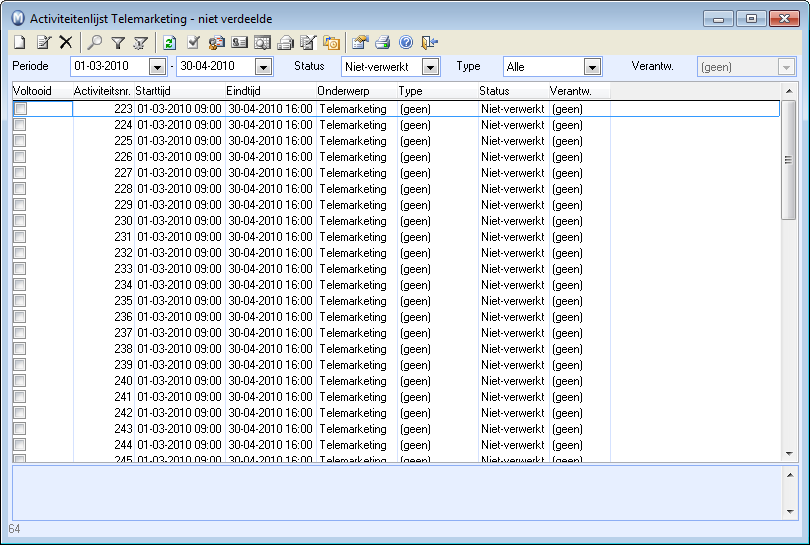Select activity number 230
Screen dimensions: 810x545
(x=123, y=221)
